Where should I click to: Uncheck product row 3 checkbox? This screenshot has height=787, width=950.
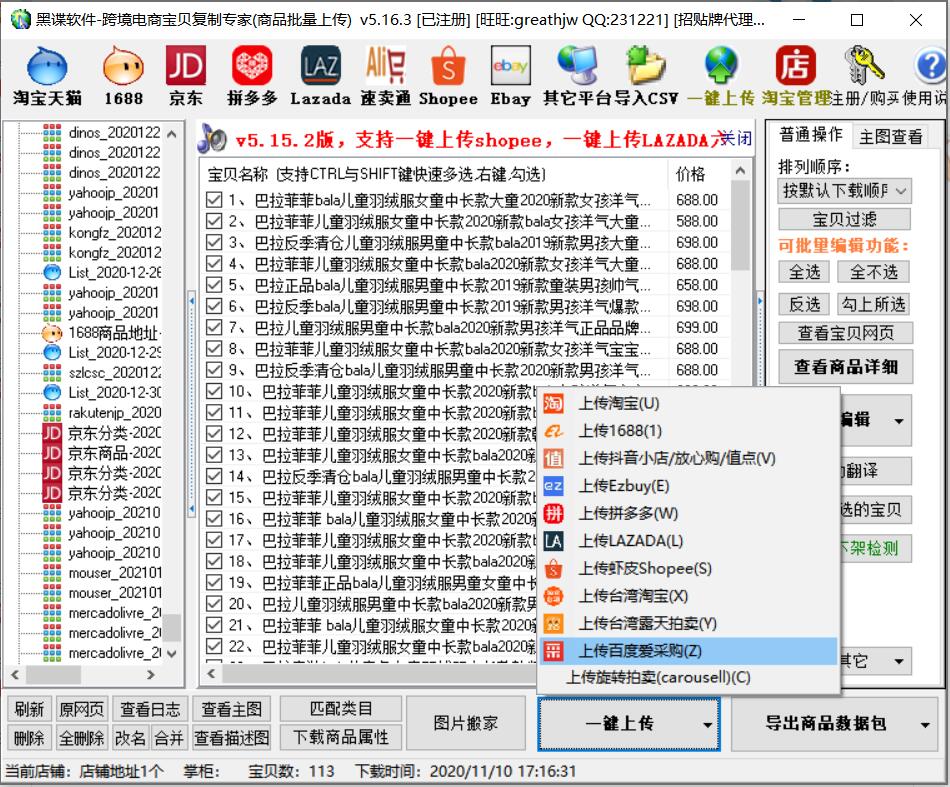point(214,242)
